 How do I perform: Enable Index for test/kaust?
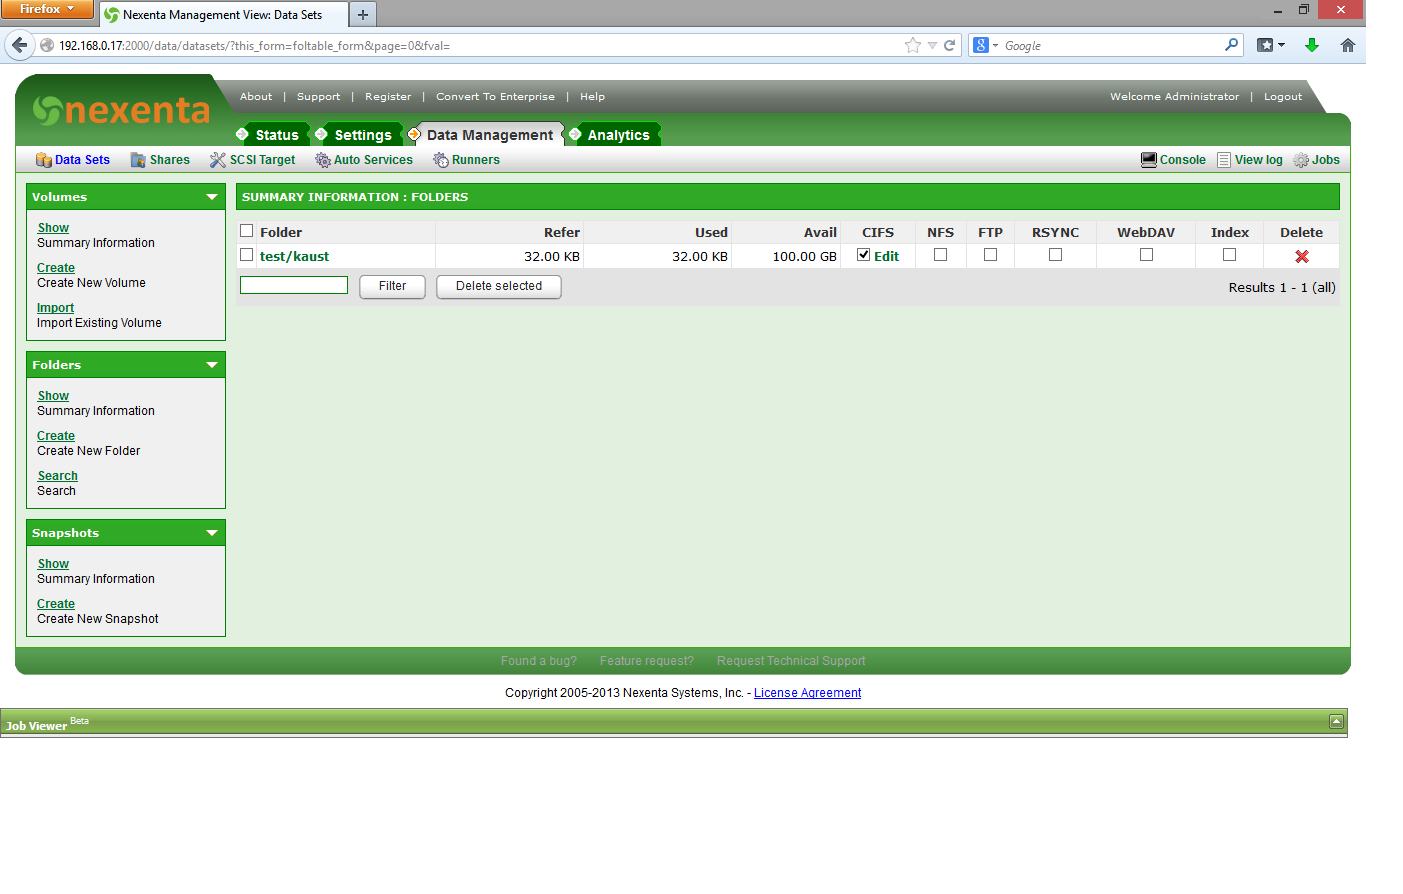pos(1229,255)
